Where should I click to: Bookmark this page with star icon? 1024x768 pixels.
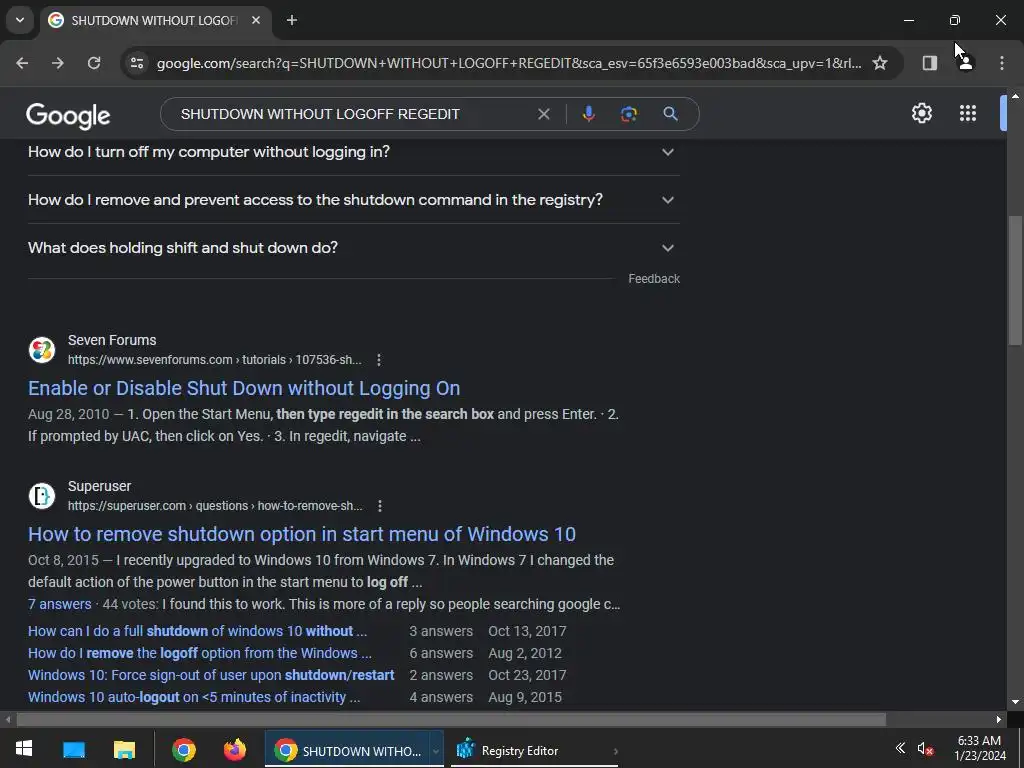tap(880, 63)
